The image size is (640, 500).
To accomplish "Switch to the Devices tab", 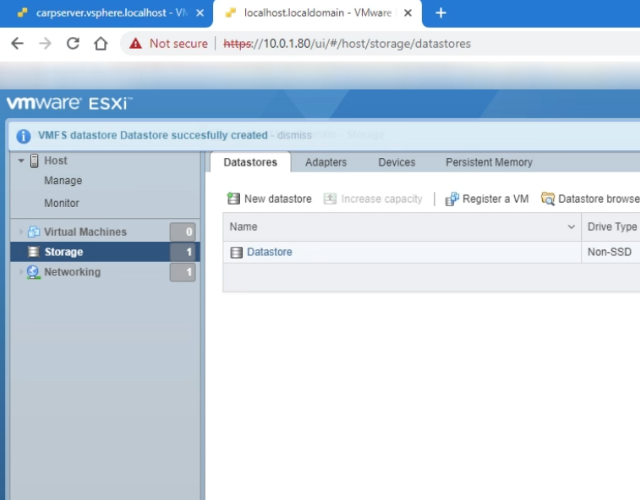I will click(x=396, y=162).
